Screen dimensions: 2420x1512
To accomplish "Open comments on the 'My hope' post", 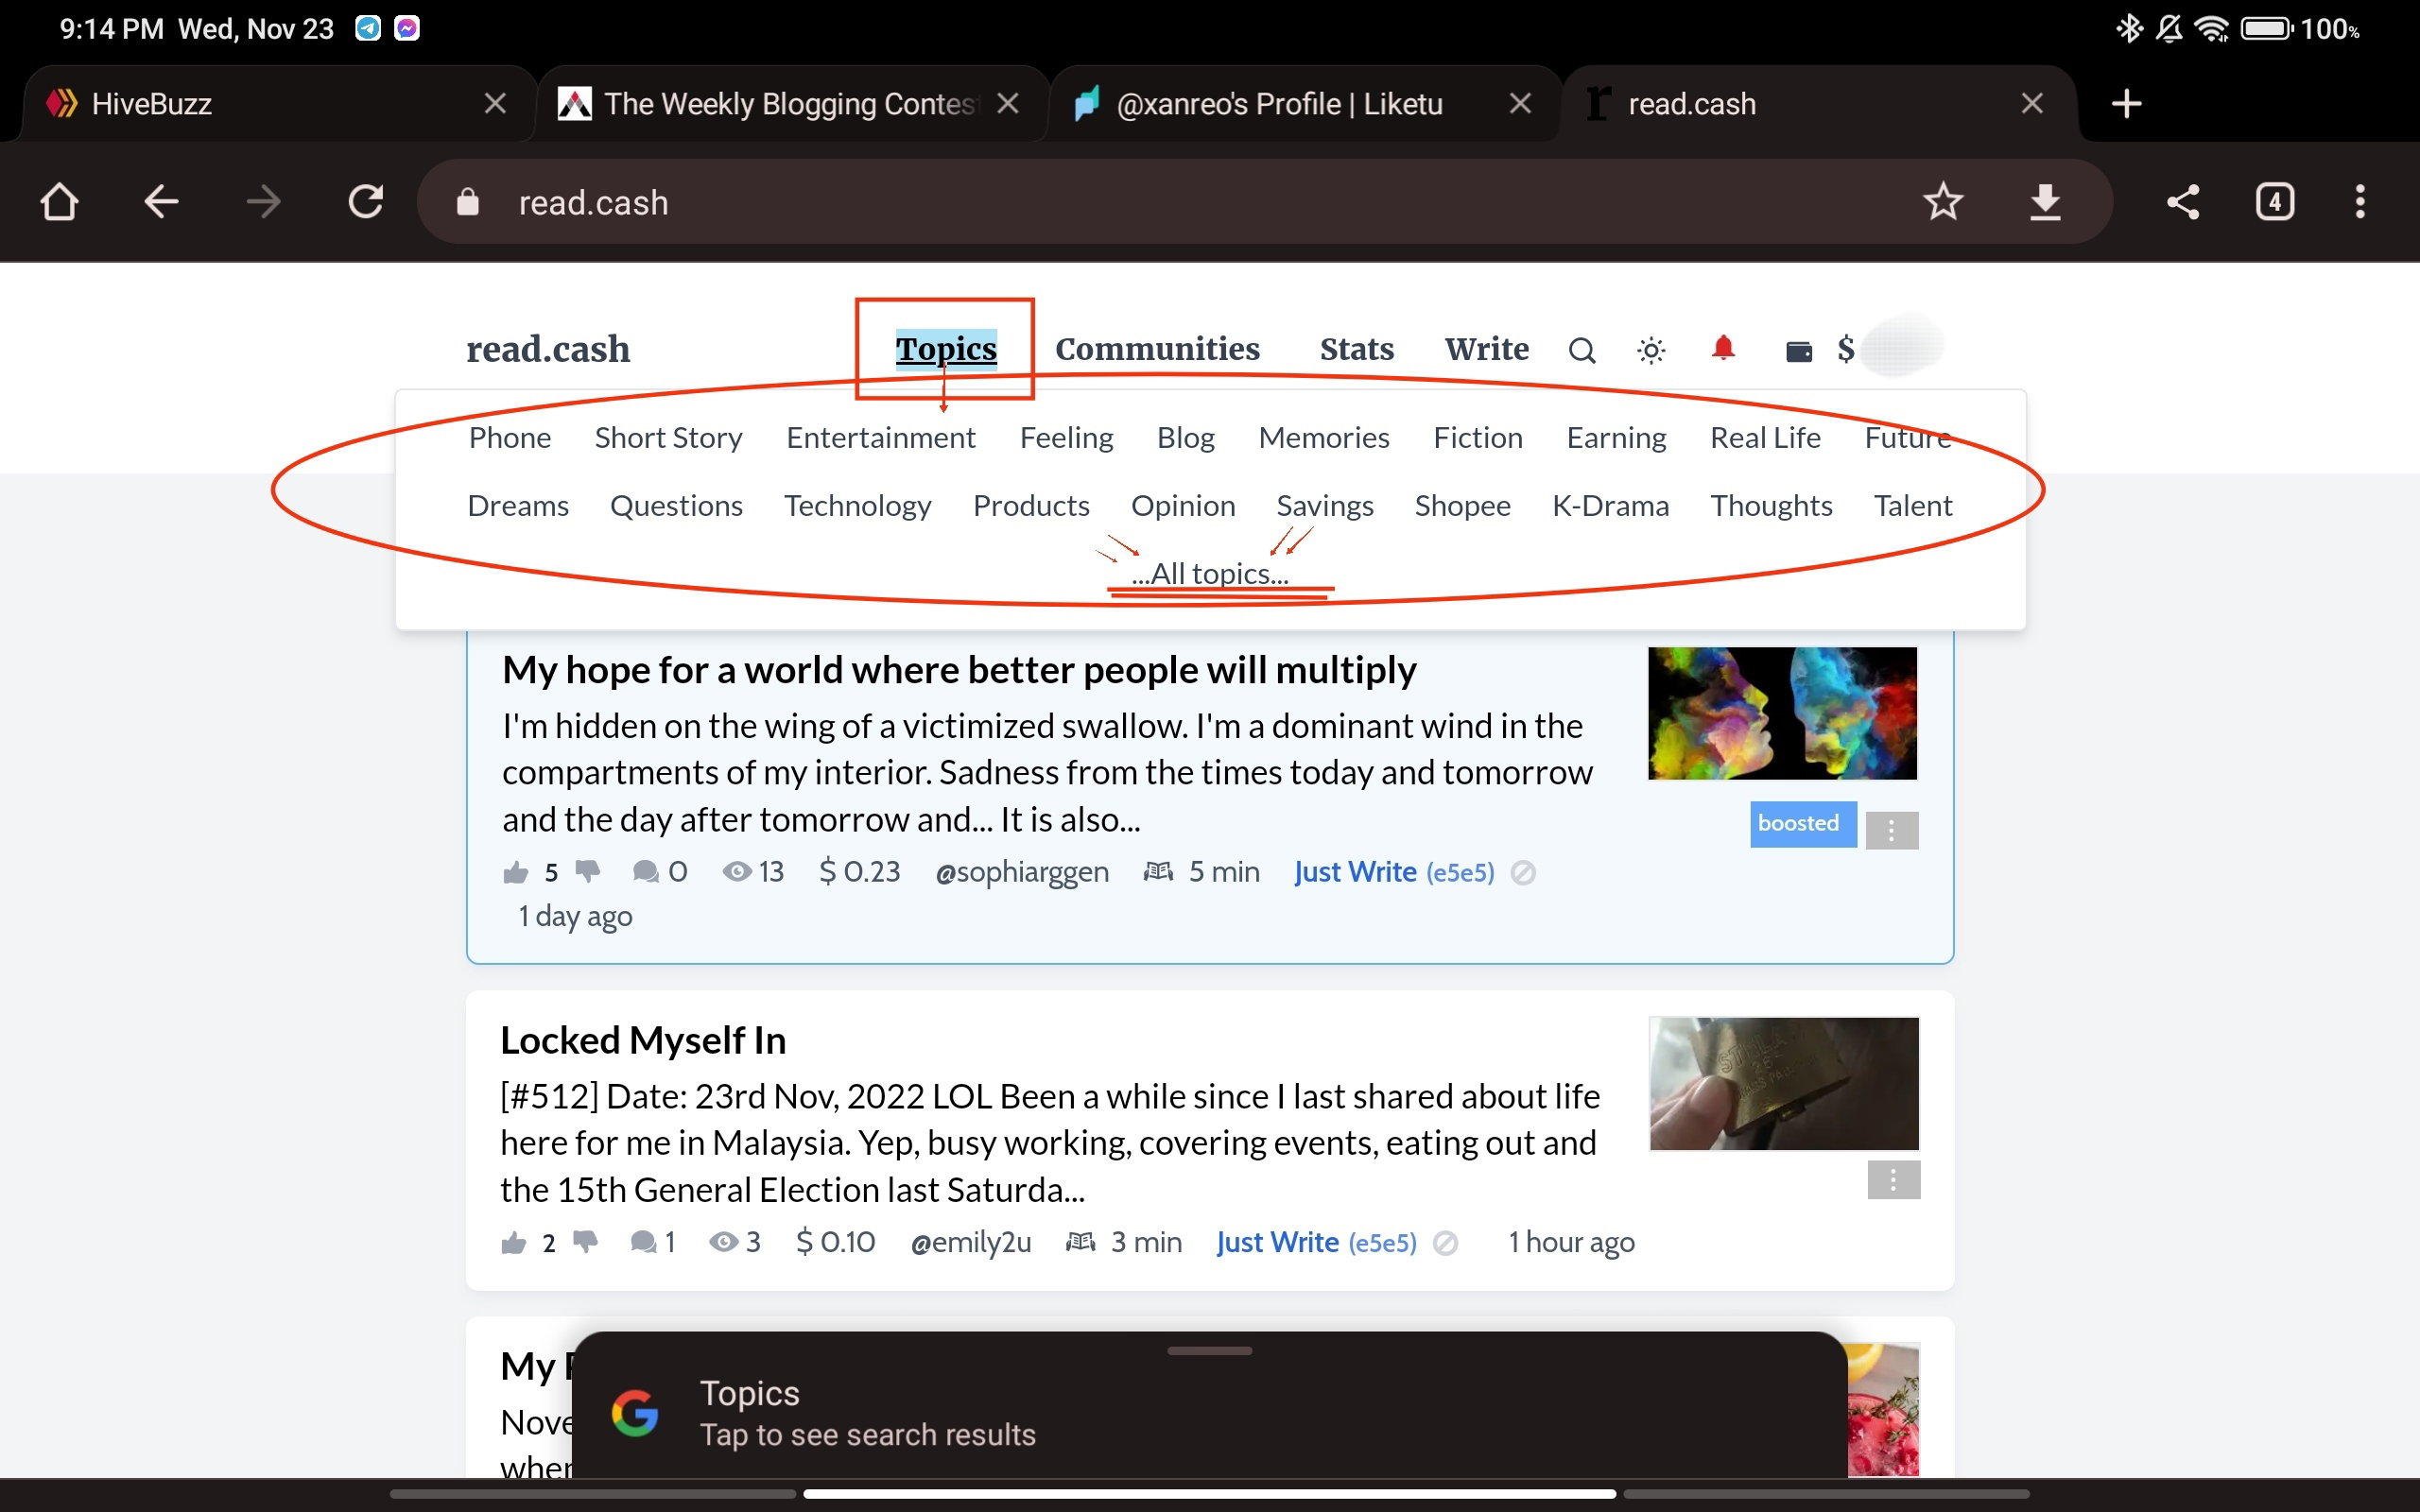I will click(x=646, y=872).
